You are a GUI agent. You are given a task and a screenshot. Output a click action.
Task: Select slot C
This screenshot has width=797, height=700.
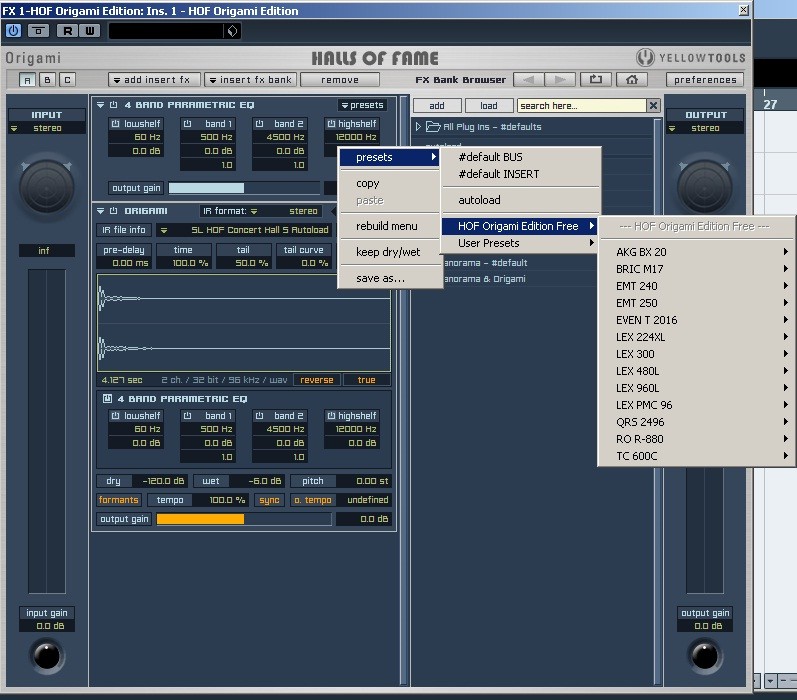[x=67, y=80]
